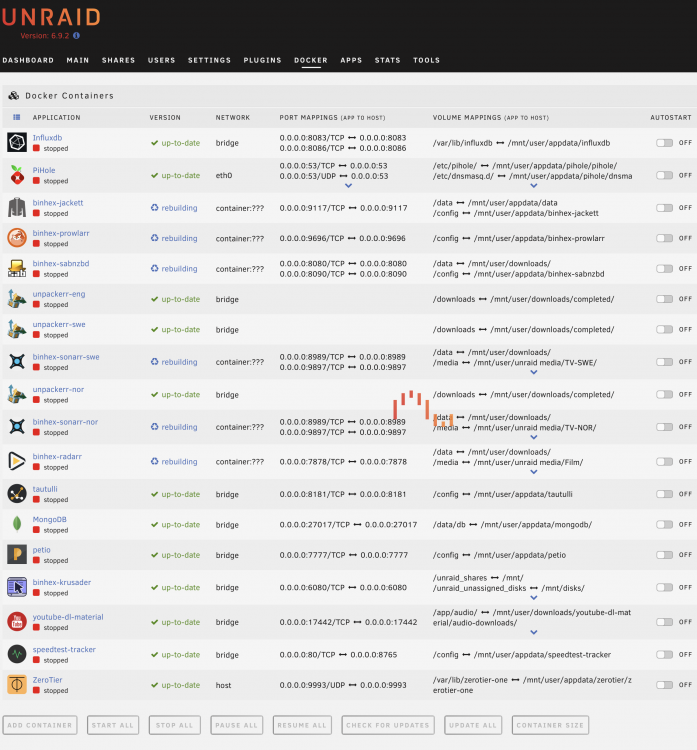
Task: Click the list view icon beside Application header
Action: [x=17, y=117]
